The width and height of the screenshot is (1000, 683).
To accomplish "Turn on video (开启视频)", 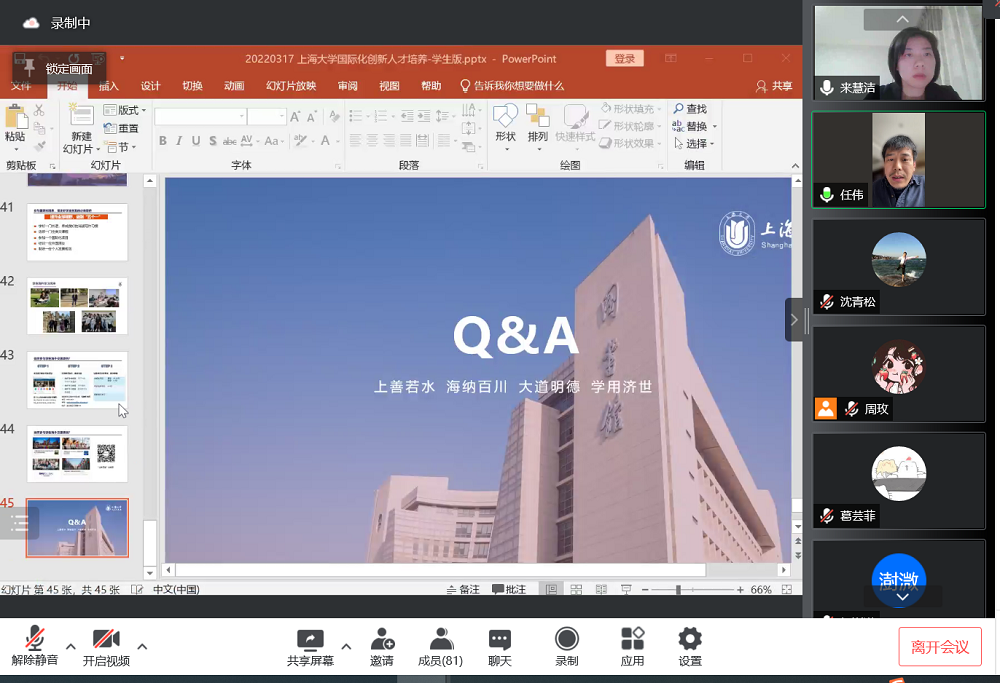I will click(x=106, y=647).
